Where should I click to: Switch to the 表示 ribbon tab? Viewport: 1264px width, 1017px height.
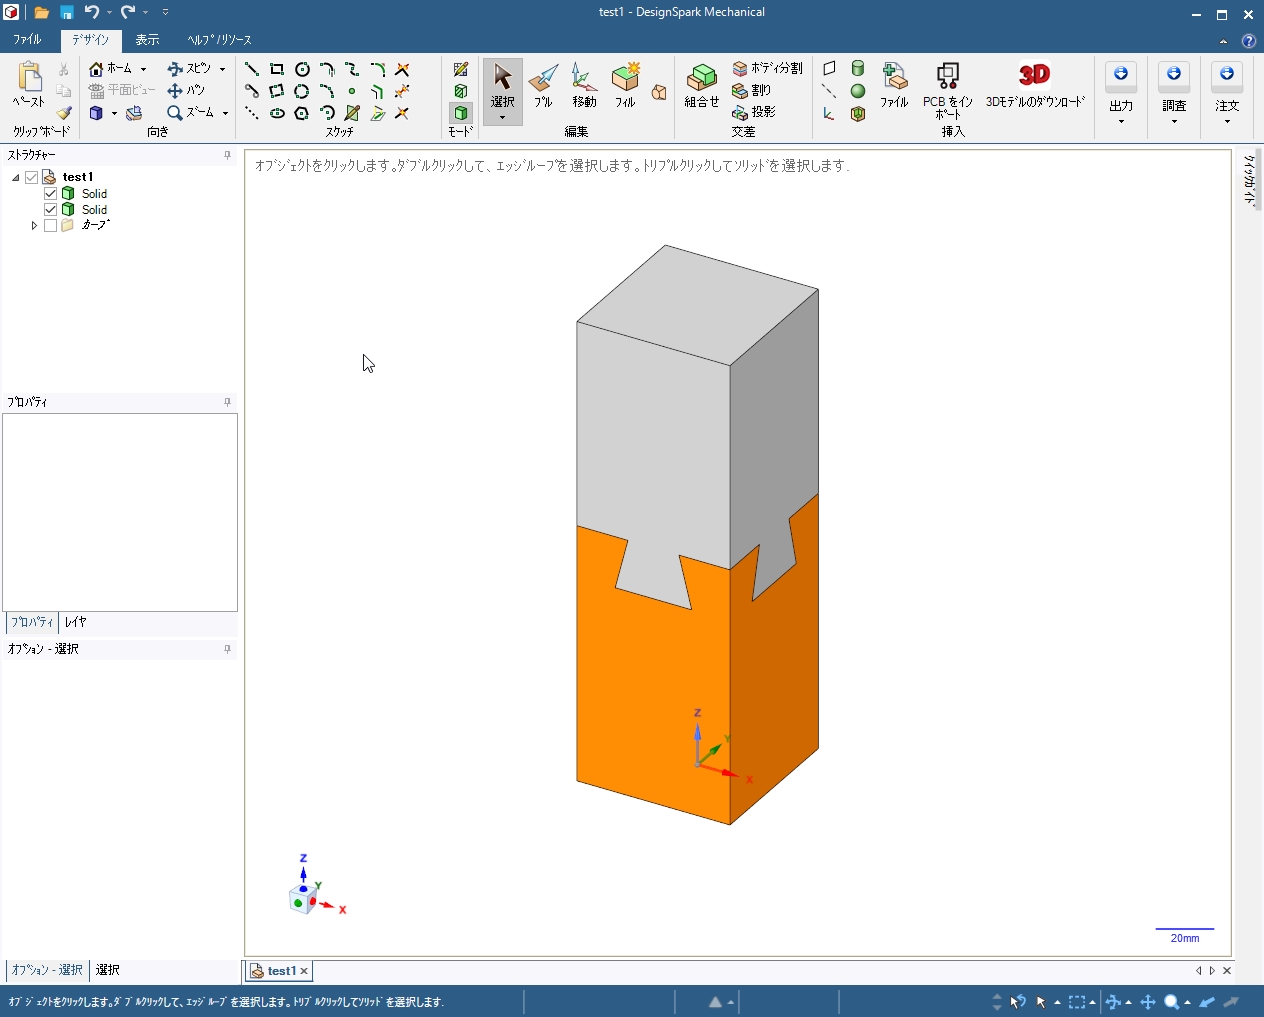pos(147,40)
